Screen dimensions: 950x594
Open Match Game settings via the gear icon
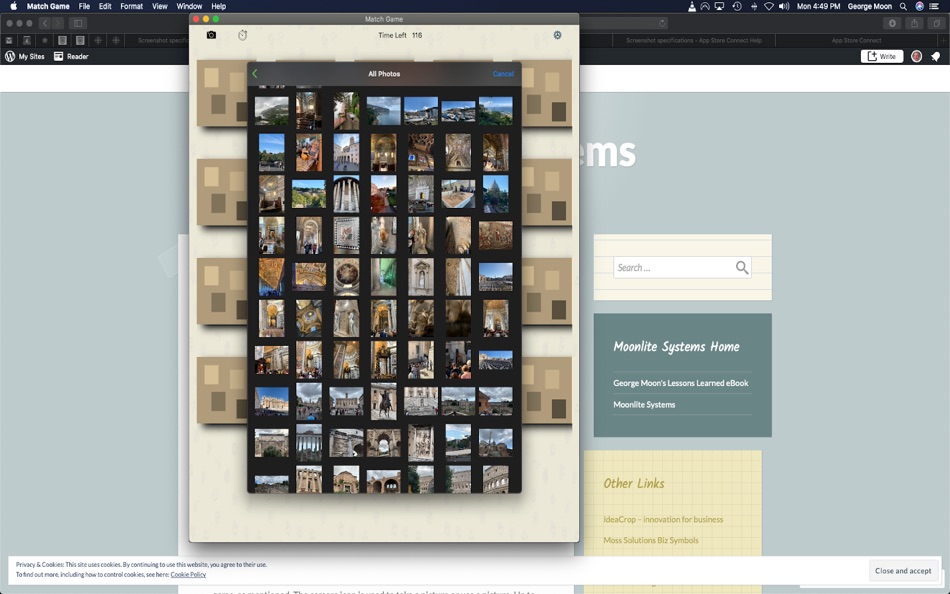557,34
